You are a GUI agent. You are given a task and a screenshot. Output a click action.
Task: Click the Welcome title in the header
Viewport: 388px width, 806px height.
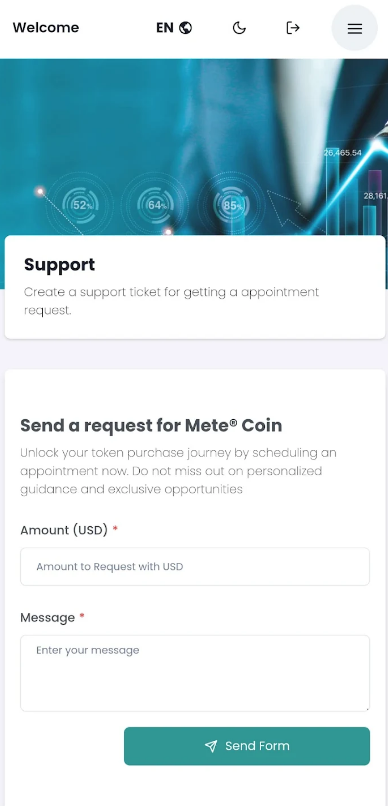pyautogui.click(x=46, y=27)
